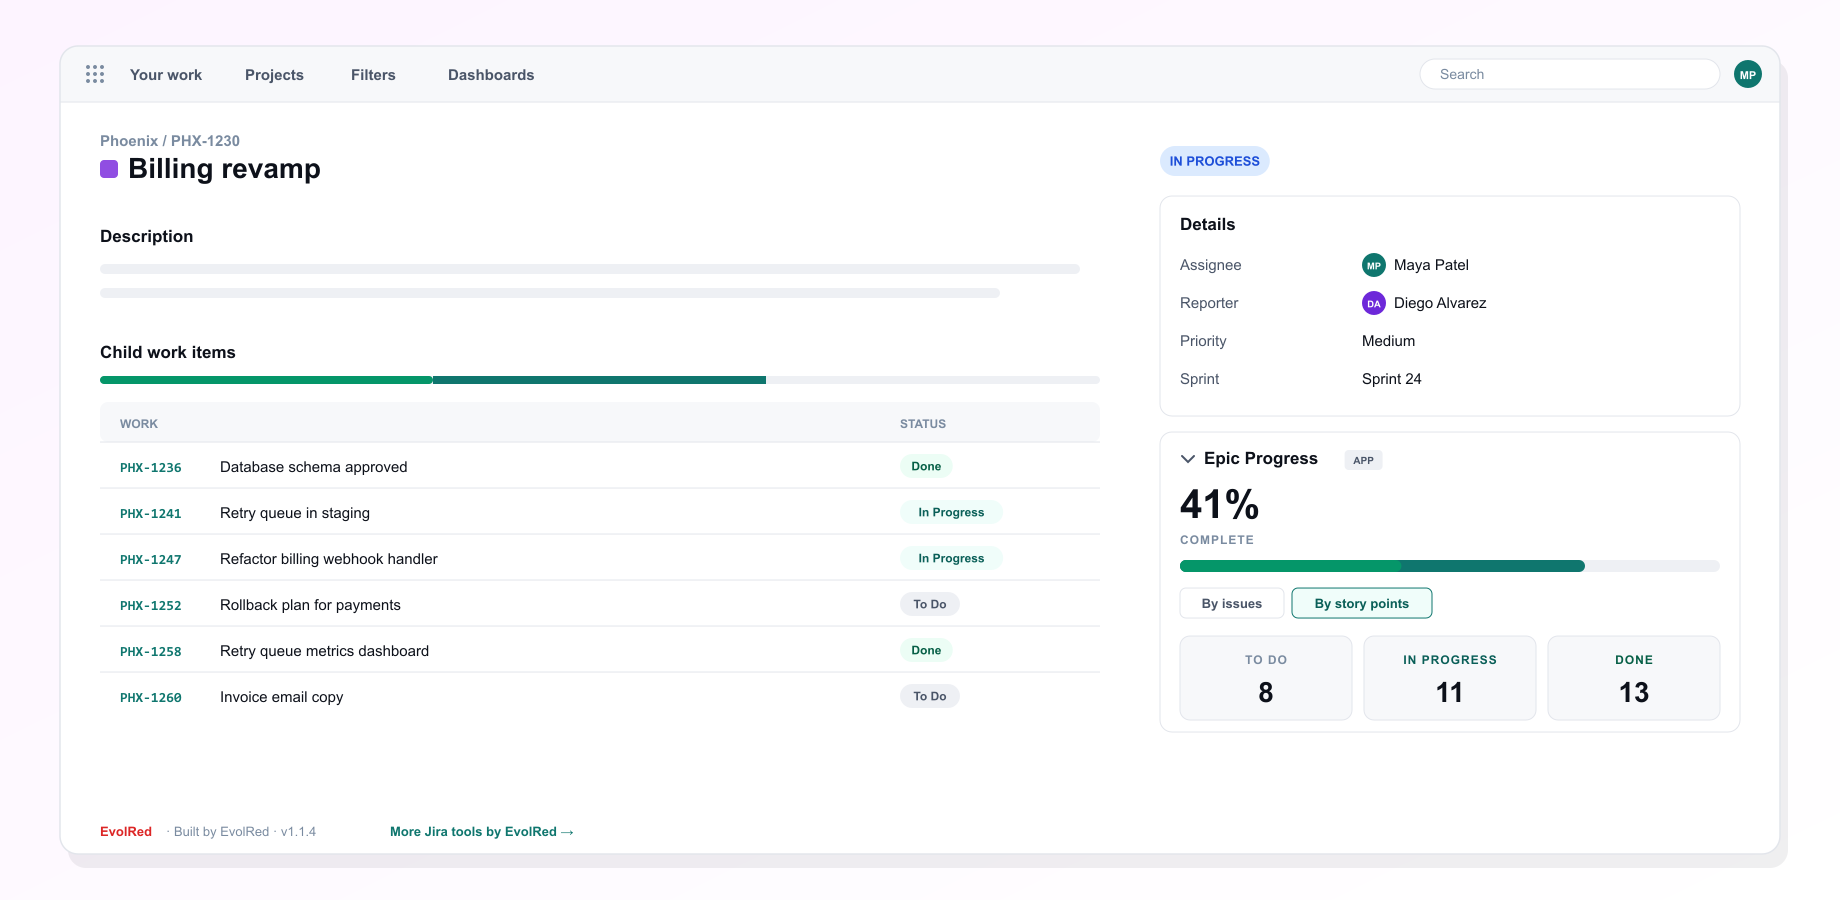Click the Child work items progress bar
Viewport: 1840px width, 900px height.
tap(600, 380)
